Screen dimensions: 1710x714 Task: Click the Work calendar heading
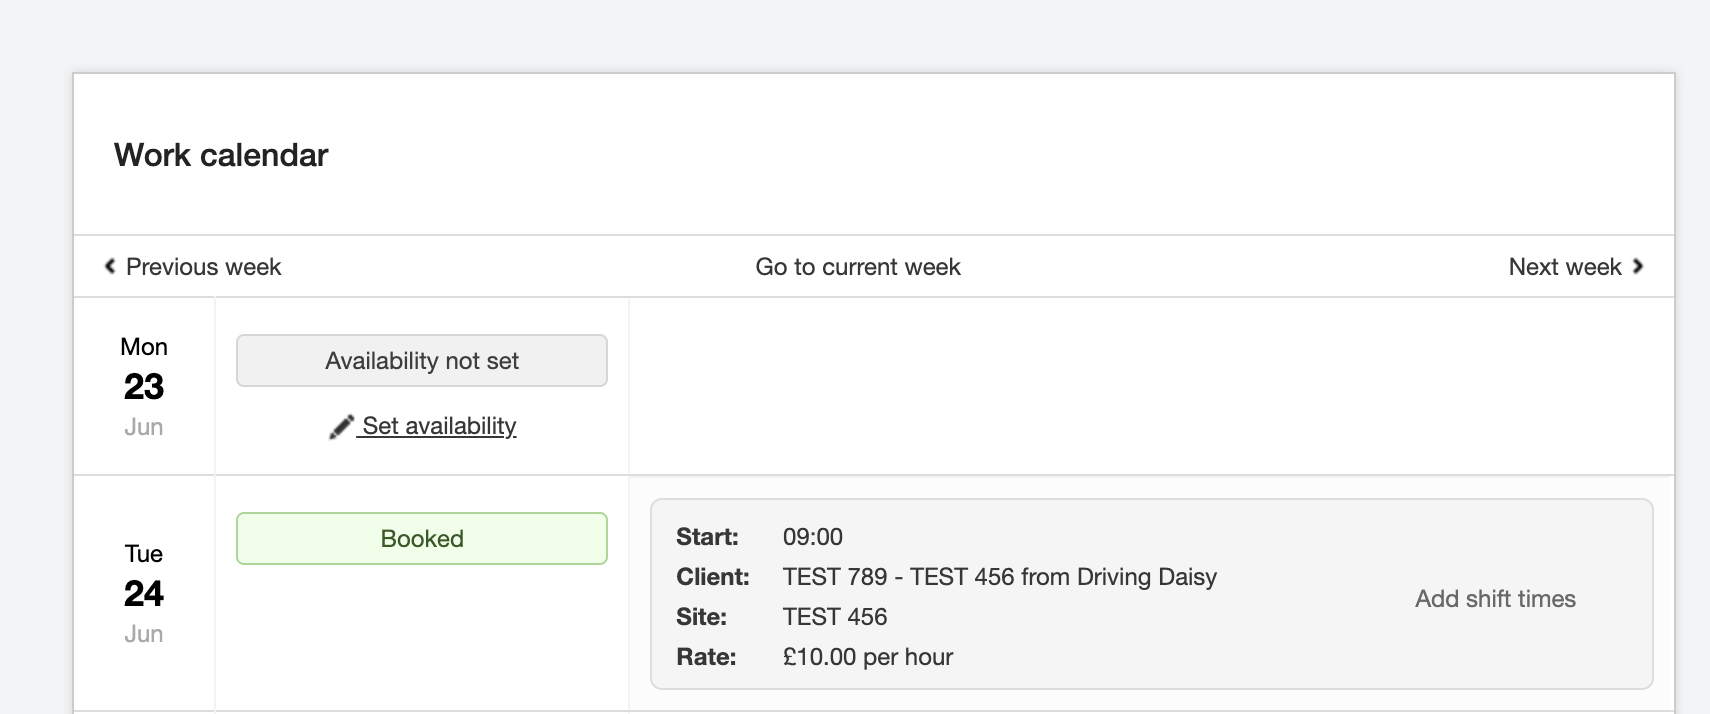click(x=221, y=155)
